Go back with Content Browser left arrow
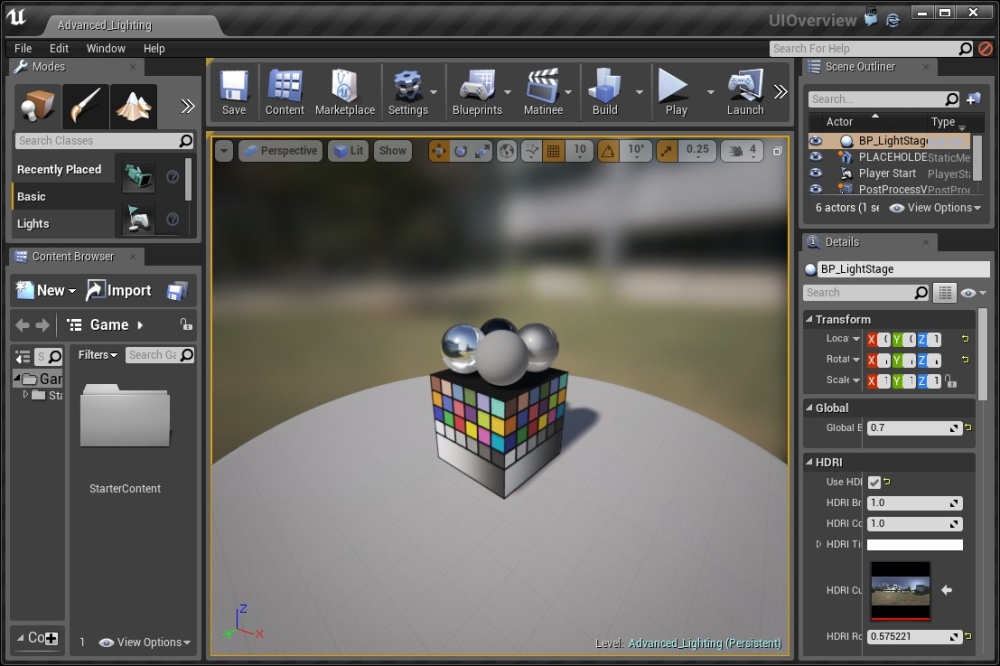The width and height of the screenshot is (1000, 666). (22, 325)
